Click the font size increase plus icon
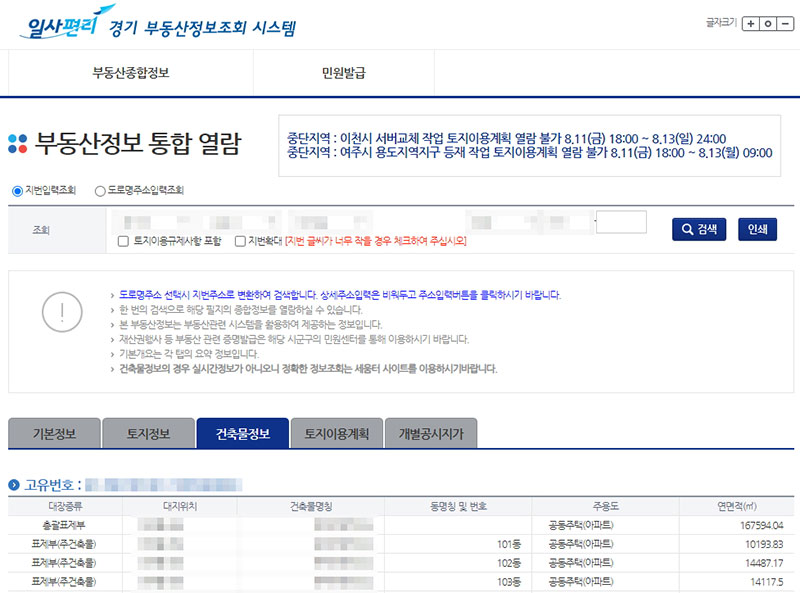Viewport: 800px width, 593px height. [751, 23]
